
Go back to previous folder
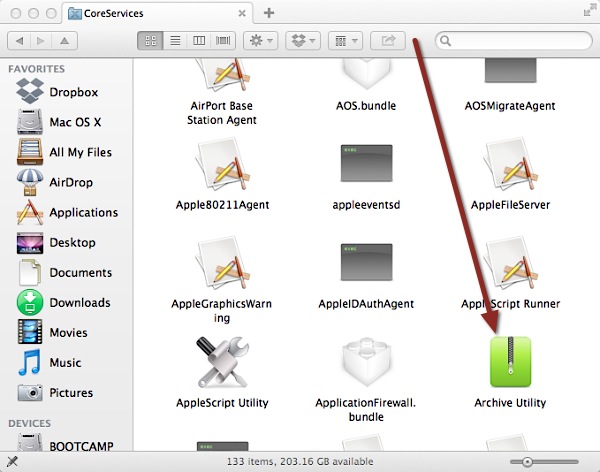click(x=20, y=41)
